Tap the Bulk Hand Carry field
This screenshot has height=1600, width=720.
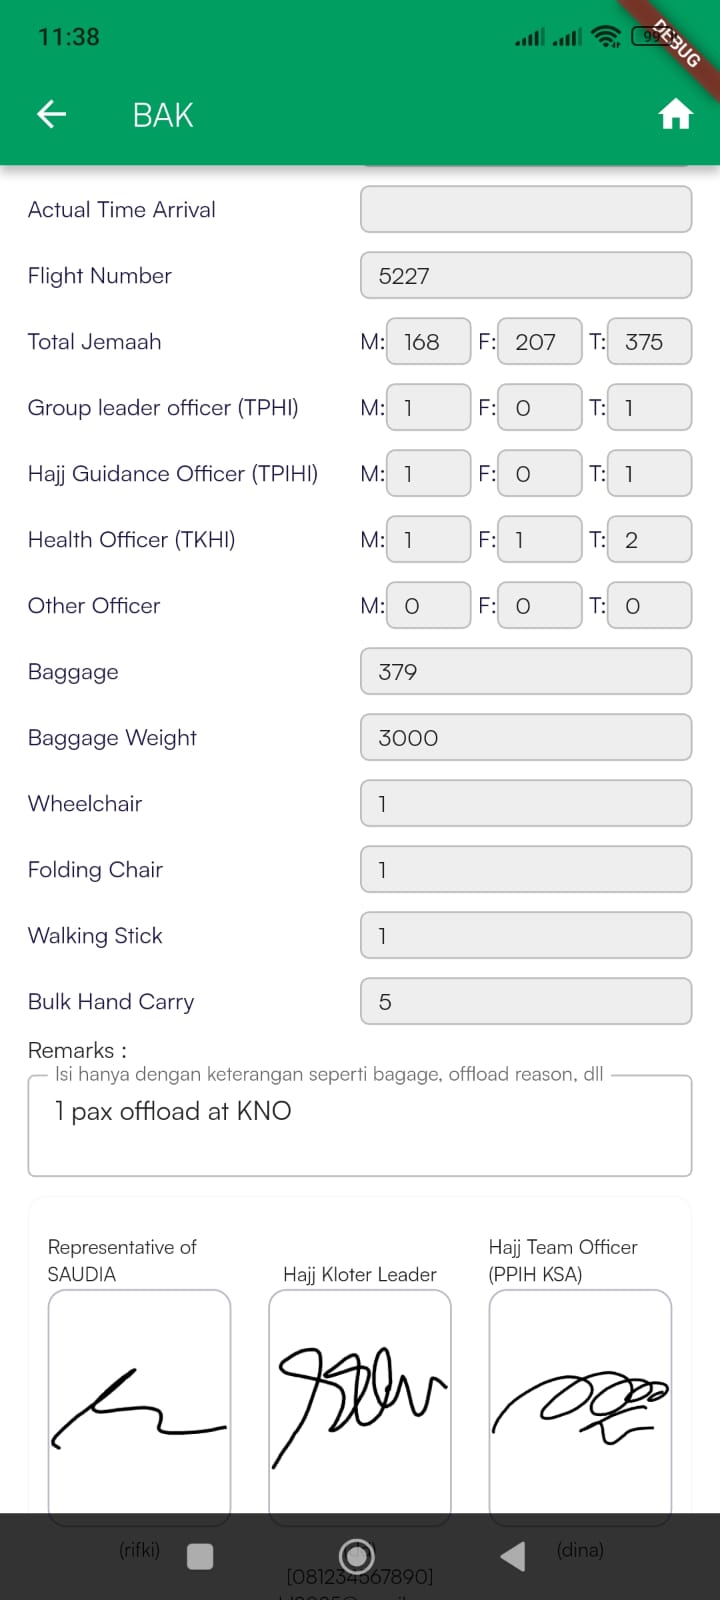click(525, 1002)
